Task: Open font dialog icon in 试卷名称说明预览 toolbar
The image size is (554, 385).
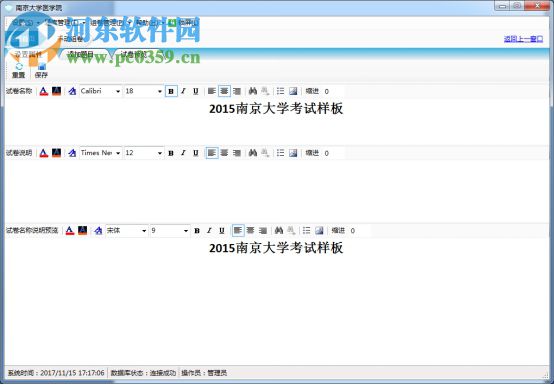Action: point(98,231)
